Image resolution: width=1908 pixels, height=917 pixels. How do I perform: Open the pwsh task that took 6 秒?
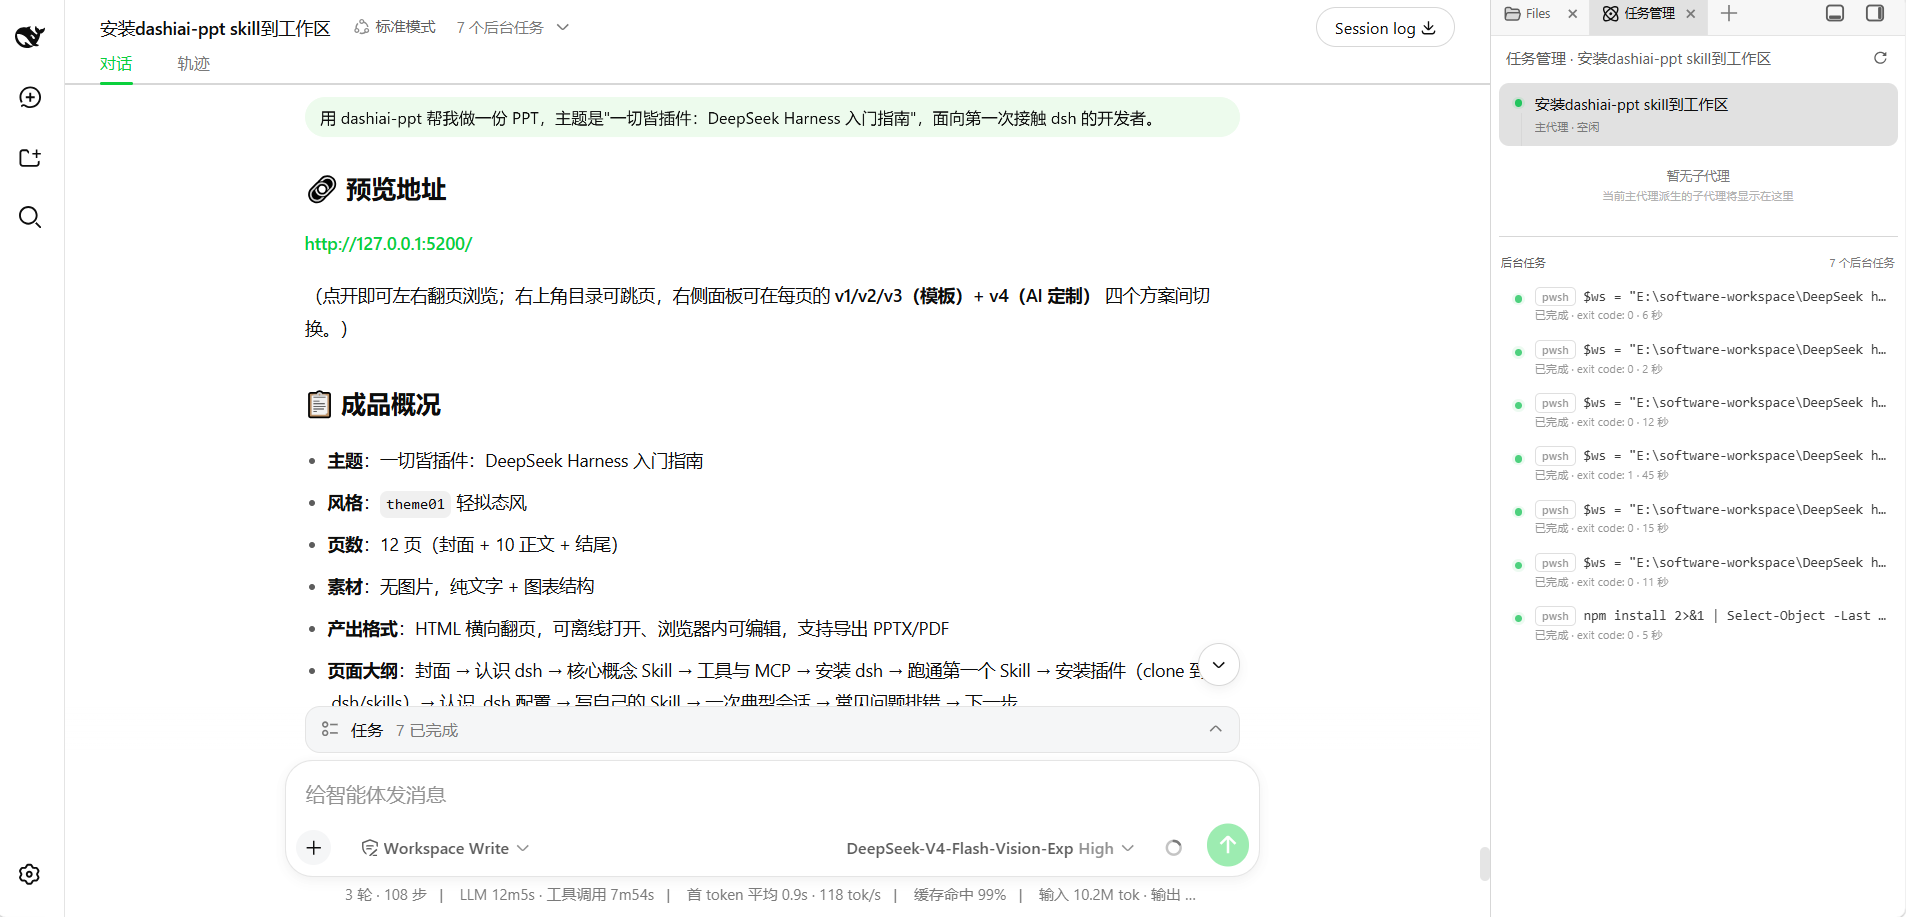coord(1698,305)
